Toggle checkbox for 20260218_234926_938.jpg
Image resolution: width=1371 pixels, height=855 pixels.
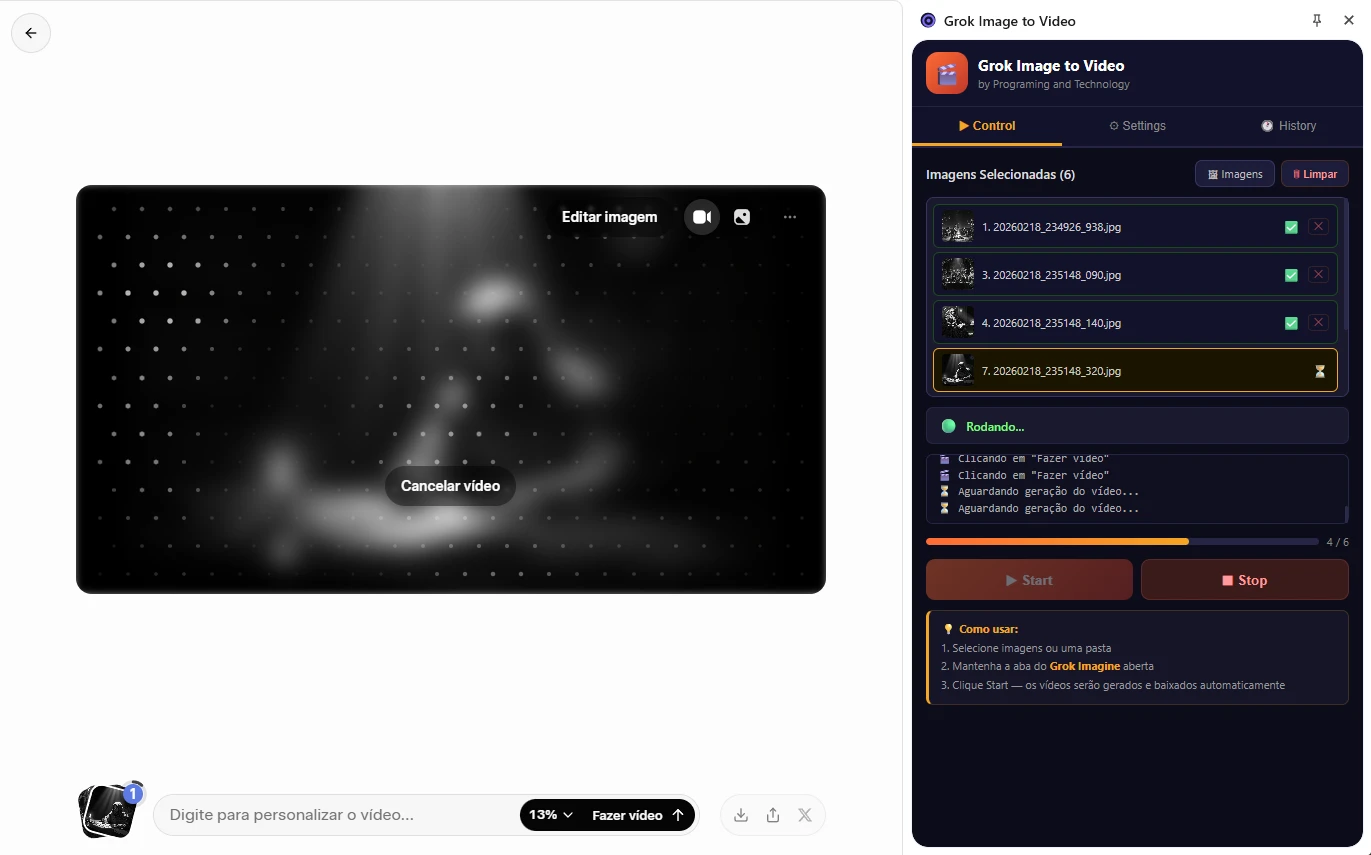tap(1291, 227)
